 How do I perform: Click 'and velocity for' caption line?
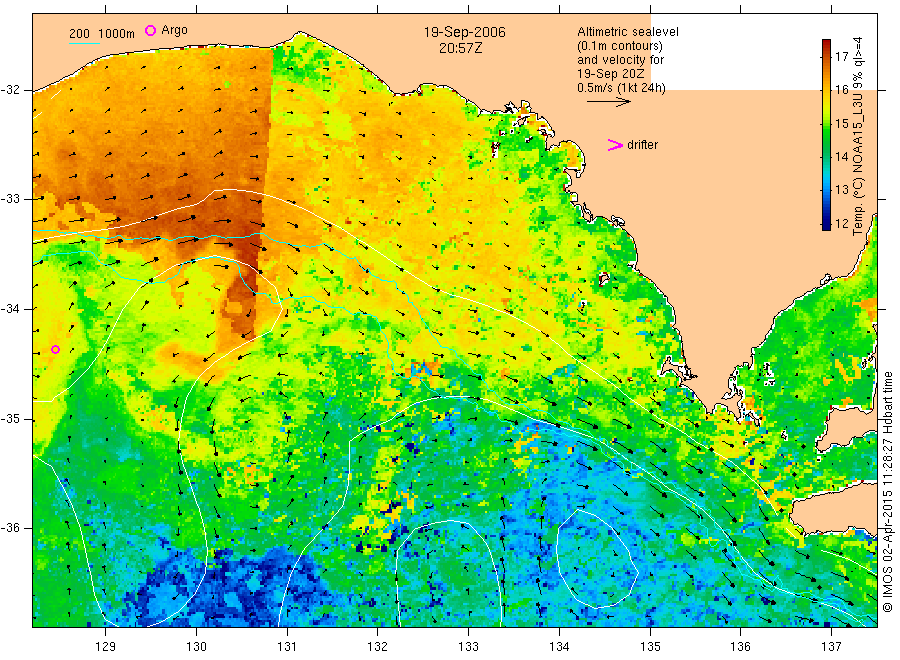[x=620, y=60]
